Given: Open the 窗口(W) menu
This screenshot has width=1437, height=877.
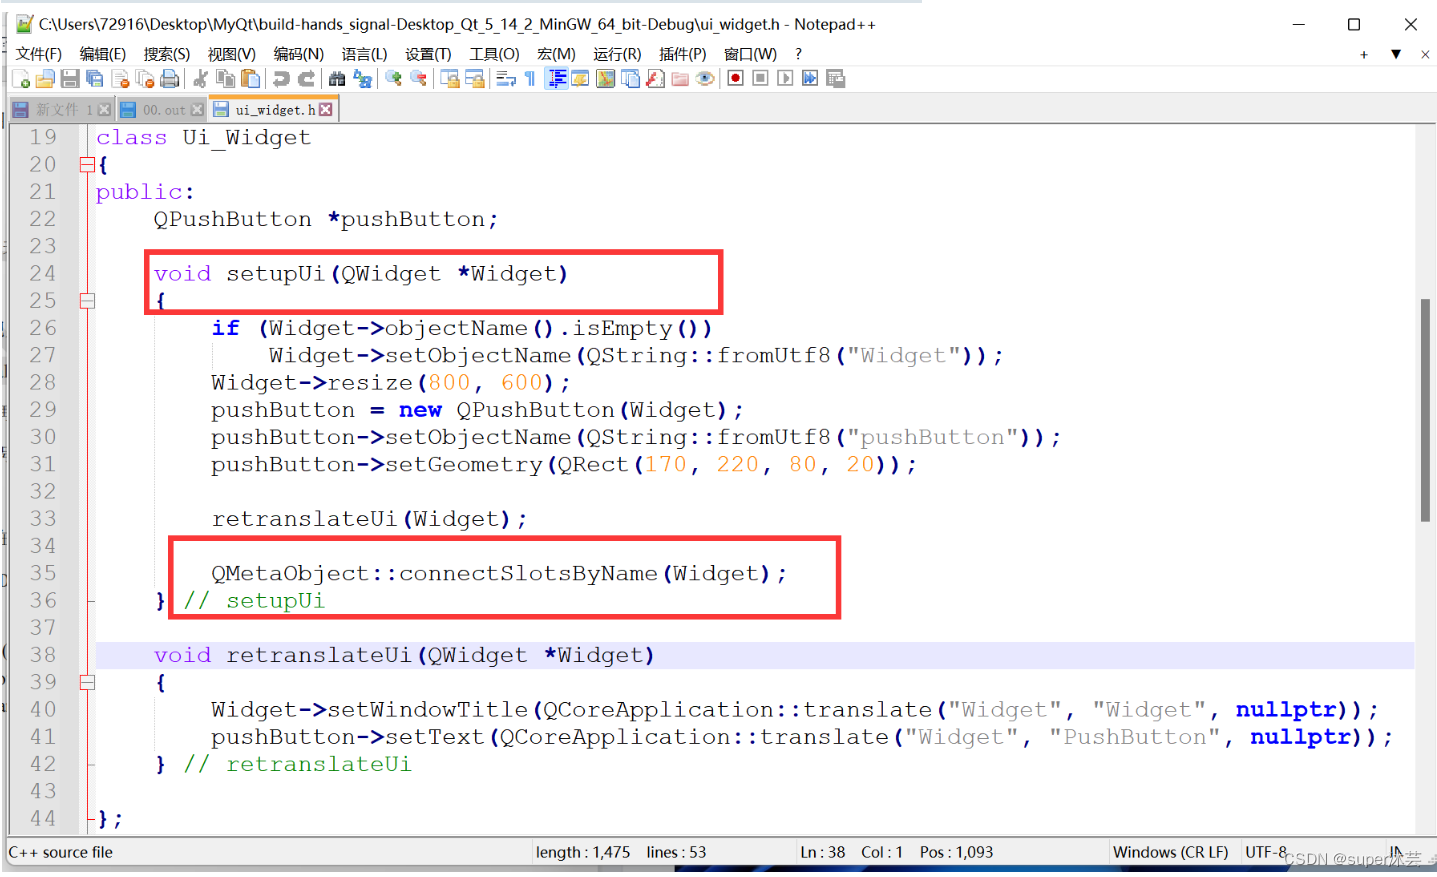Looking at the screenshot, I should tap(750, 54).
